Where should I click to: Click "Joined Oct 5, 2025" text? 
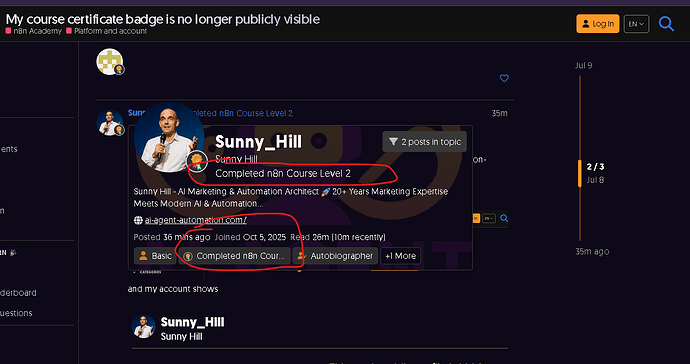click(250, 237)
